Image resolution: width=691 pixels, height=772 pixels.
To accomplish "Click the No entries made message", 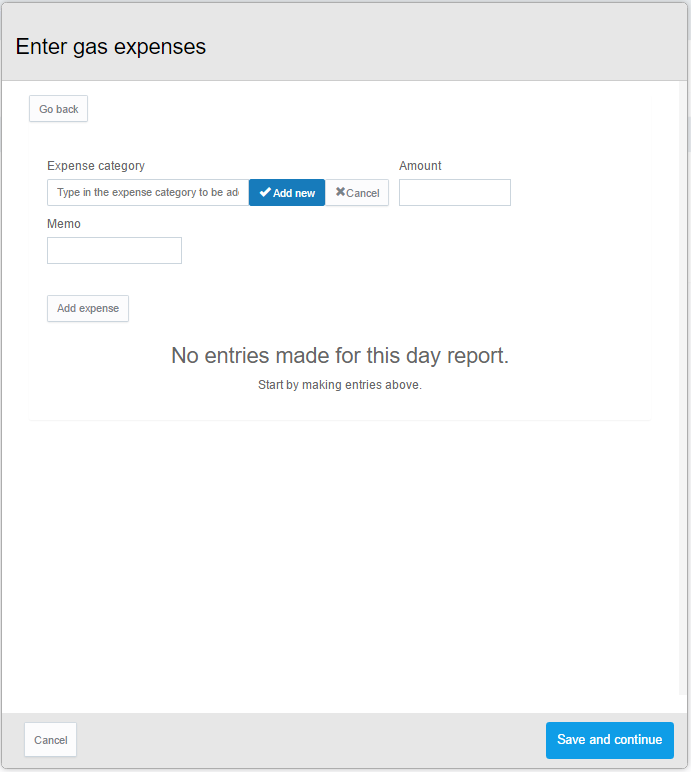I will (340, 355).
